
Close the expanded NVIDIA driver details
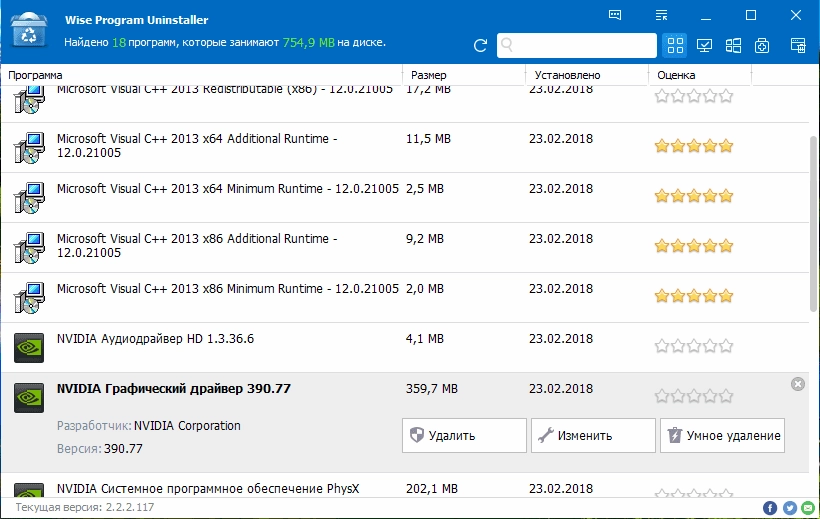click(x=798, y=385)
